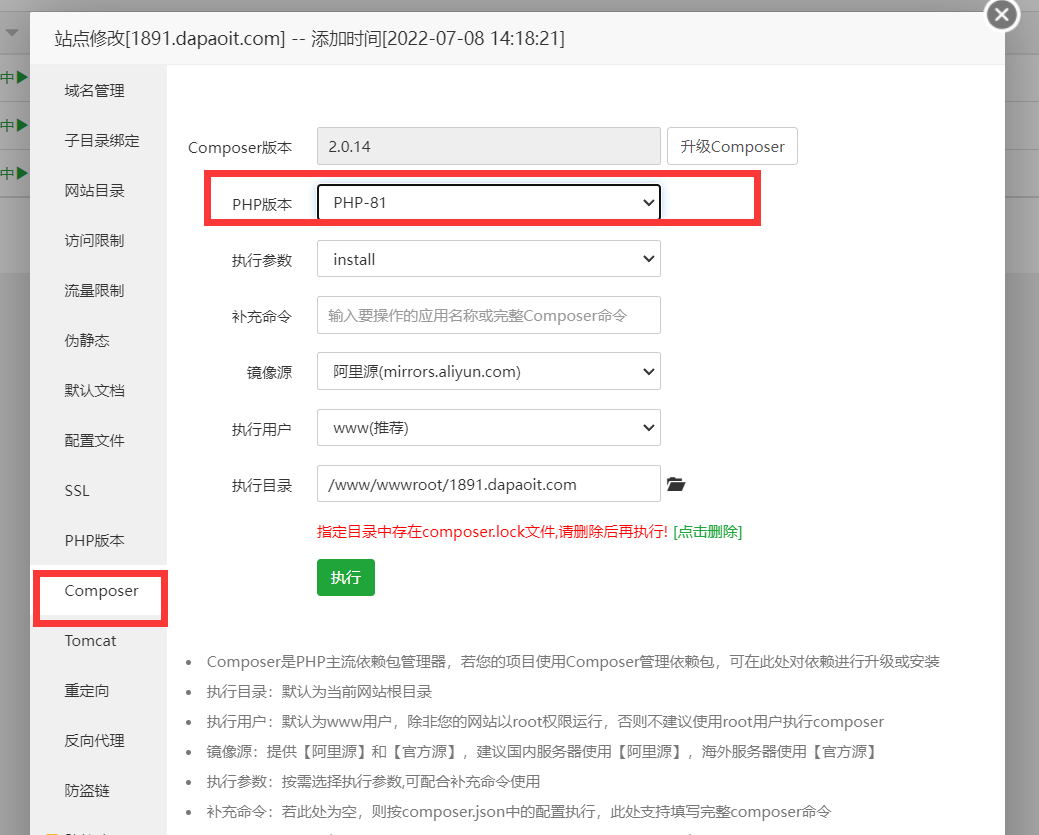Click the help line starting 镜像源：提供
This screenshot has width=1039, height=835.
(543, 752)
